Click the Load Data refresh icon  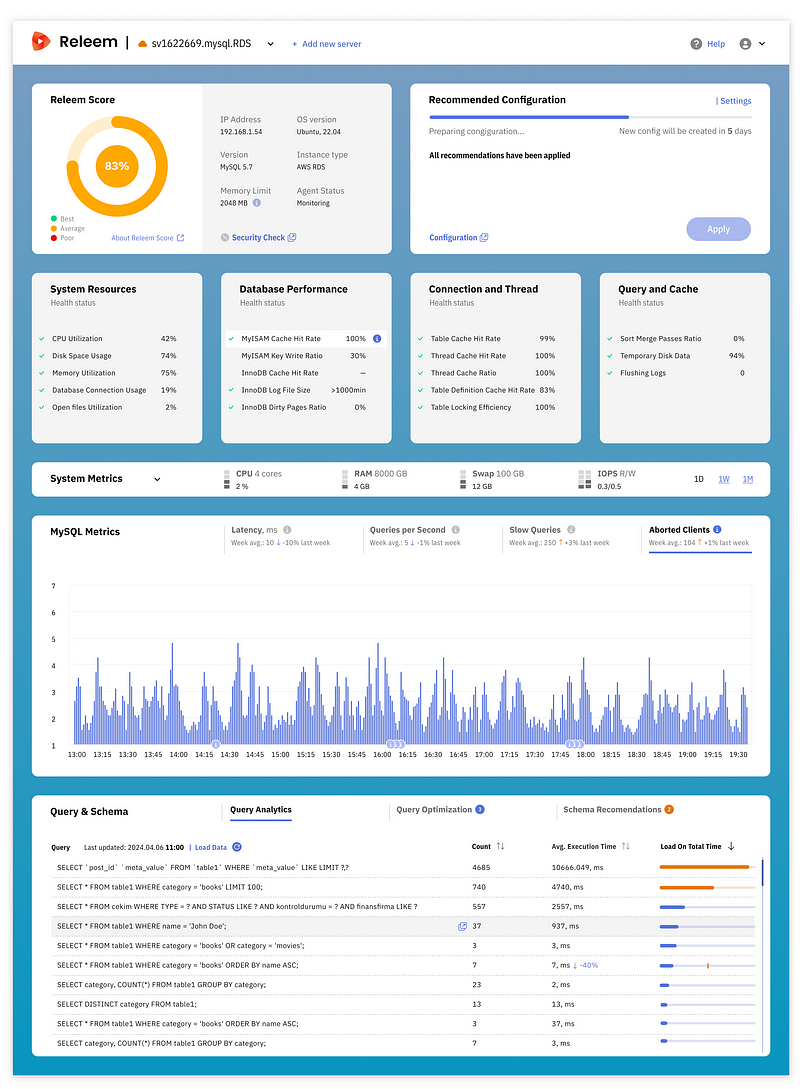[x=237, y=847]
